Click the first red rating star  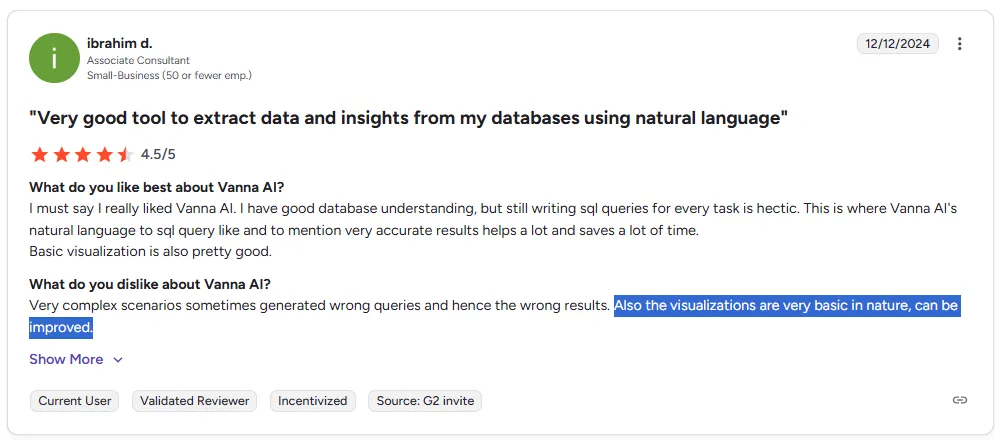(x=40, y=155)
